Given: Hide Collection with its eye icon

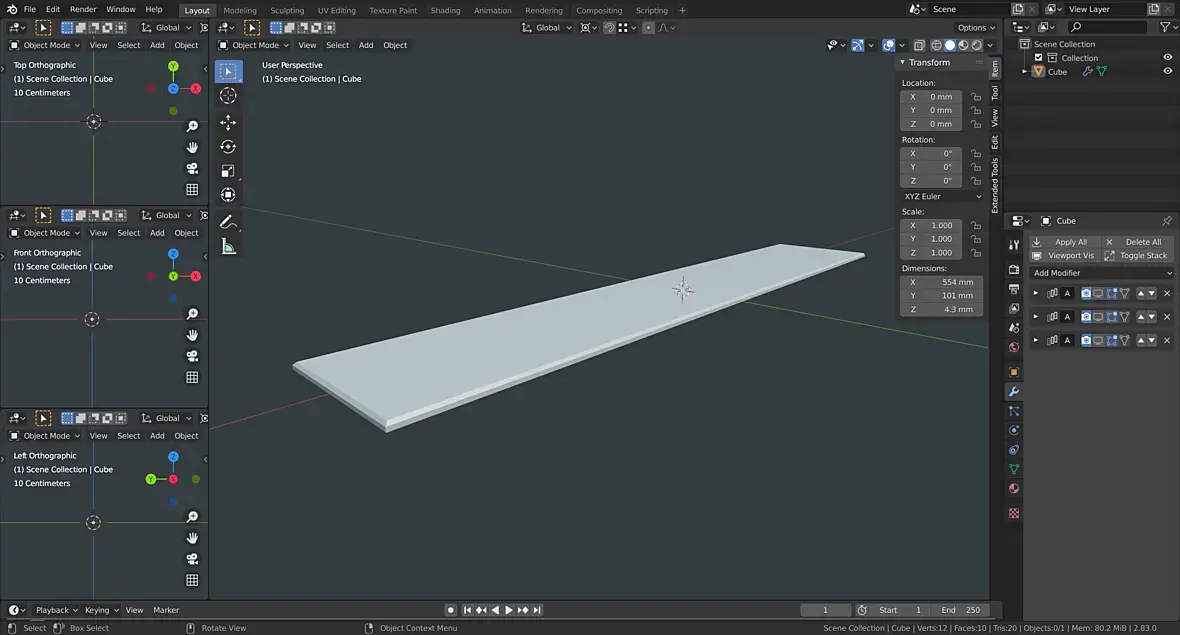Looking at the screenshot, I should [x=1168, y=57].
